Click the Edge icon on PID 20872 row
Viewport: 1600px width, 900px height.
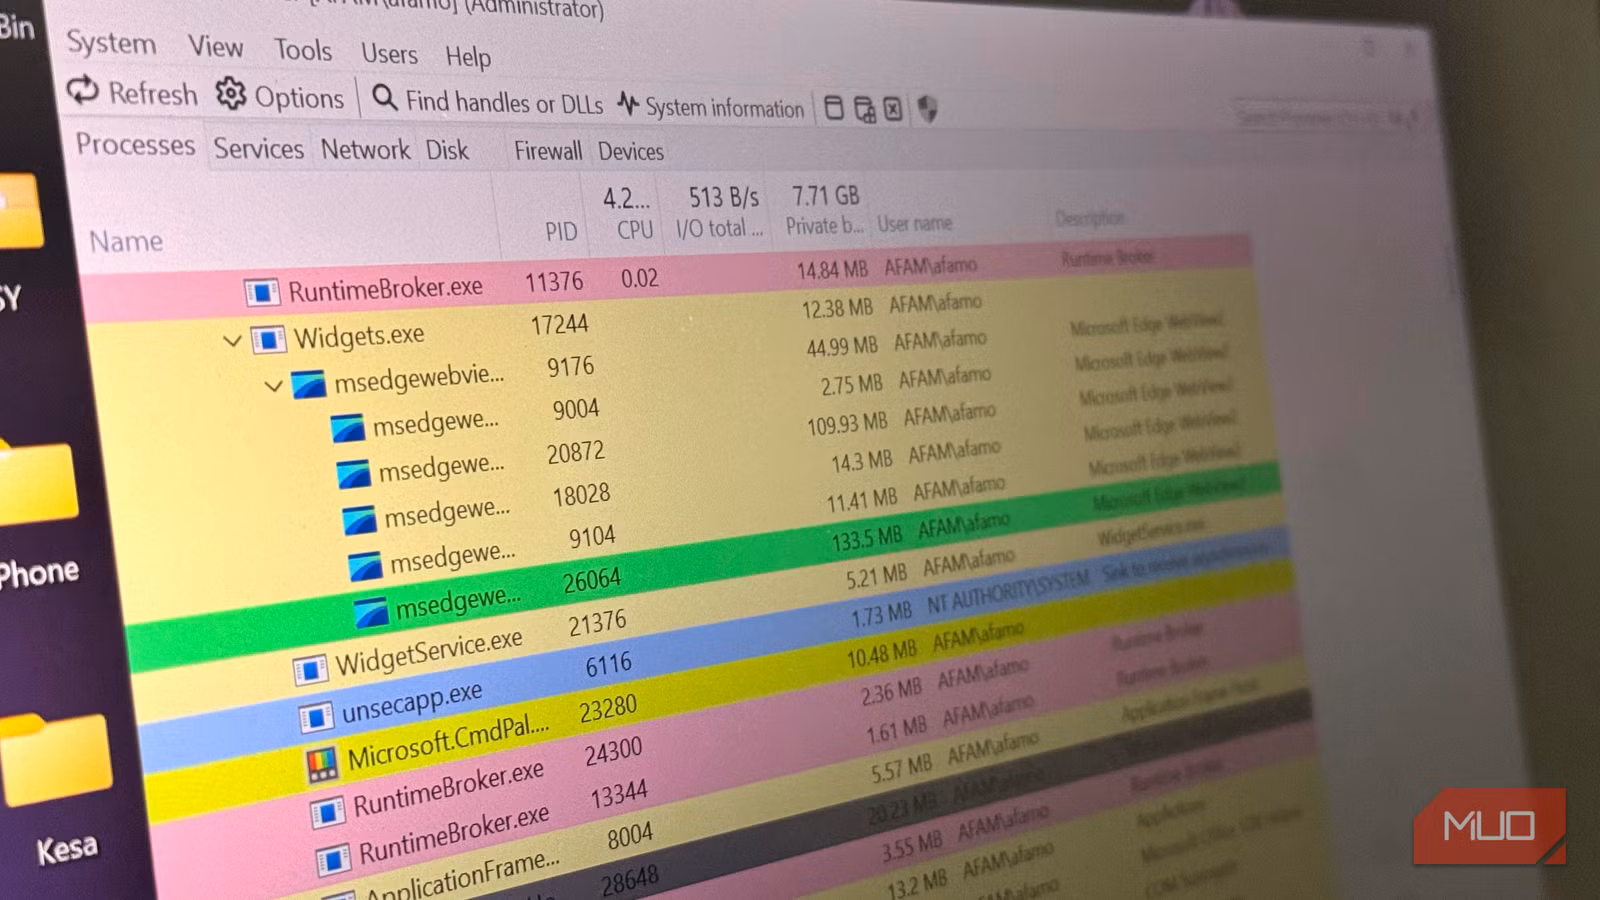point(353,473)
